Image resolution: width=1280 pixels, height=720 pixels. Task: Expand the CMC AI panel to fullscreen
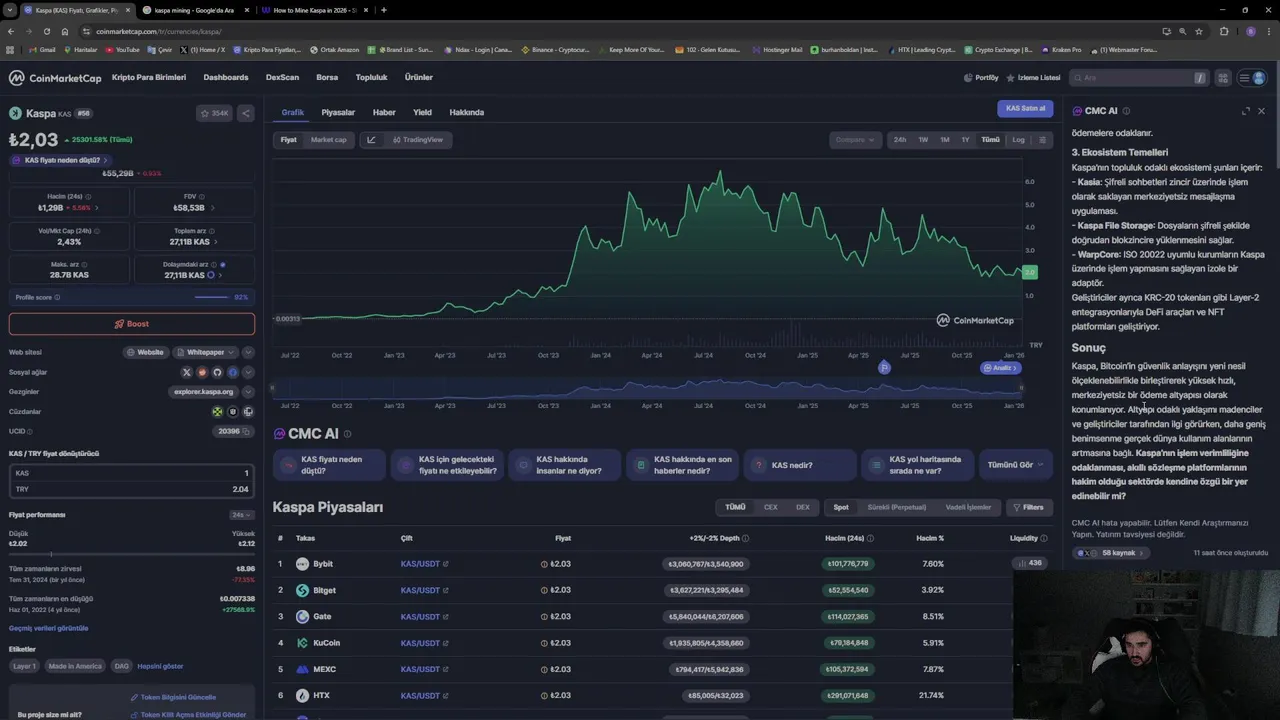tap(1246, 111)
